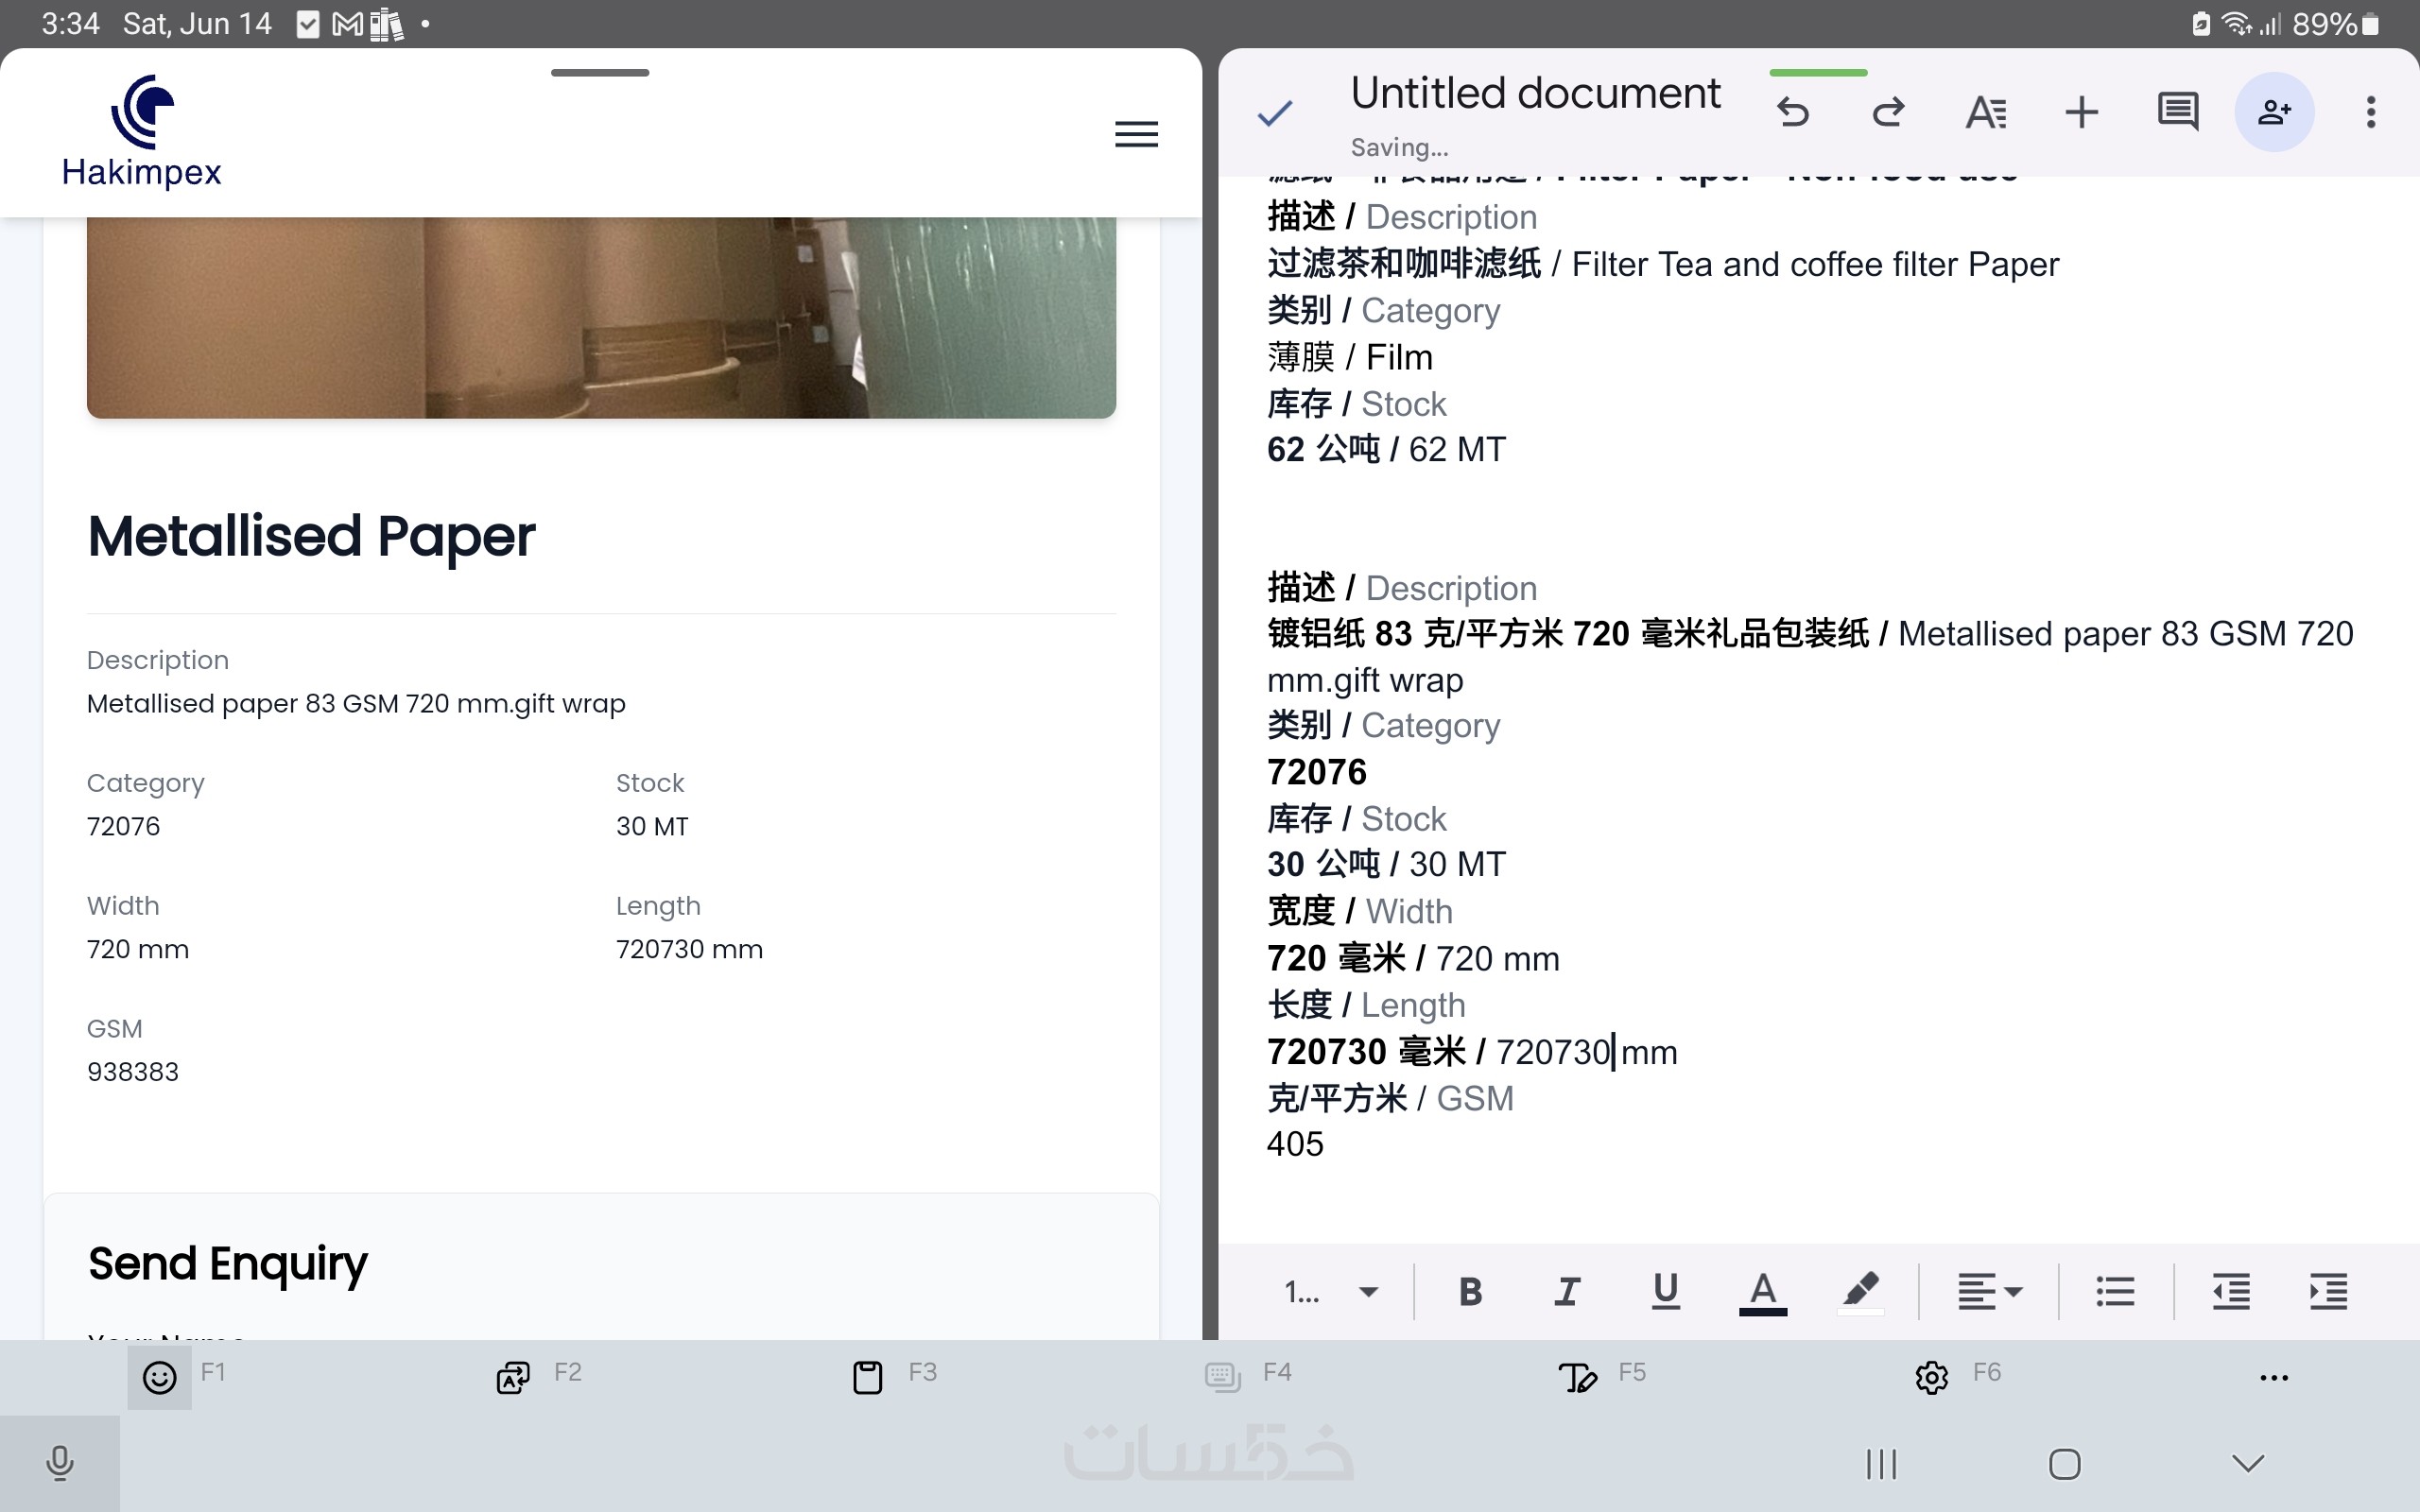2420x1512 pixels.
Task: Tap the checkmark to finish editing
Action: 1275,113
